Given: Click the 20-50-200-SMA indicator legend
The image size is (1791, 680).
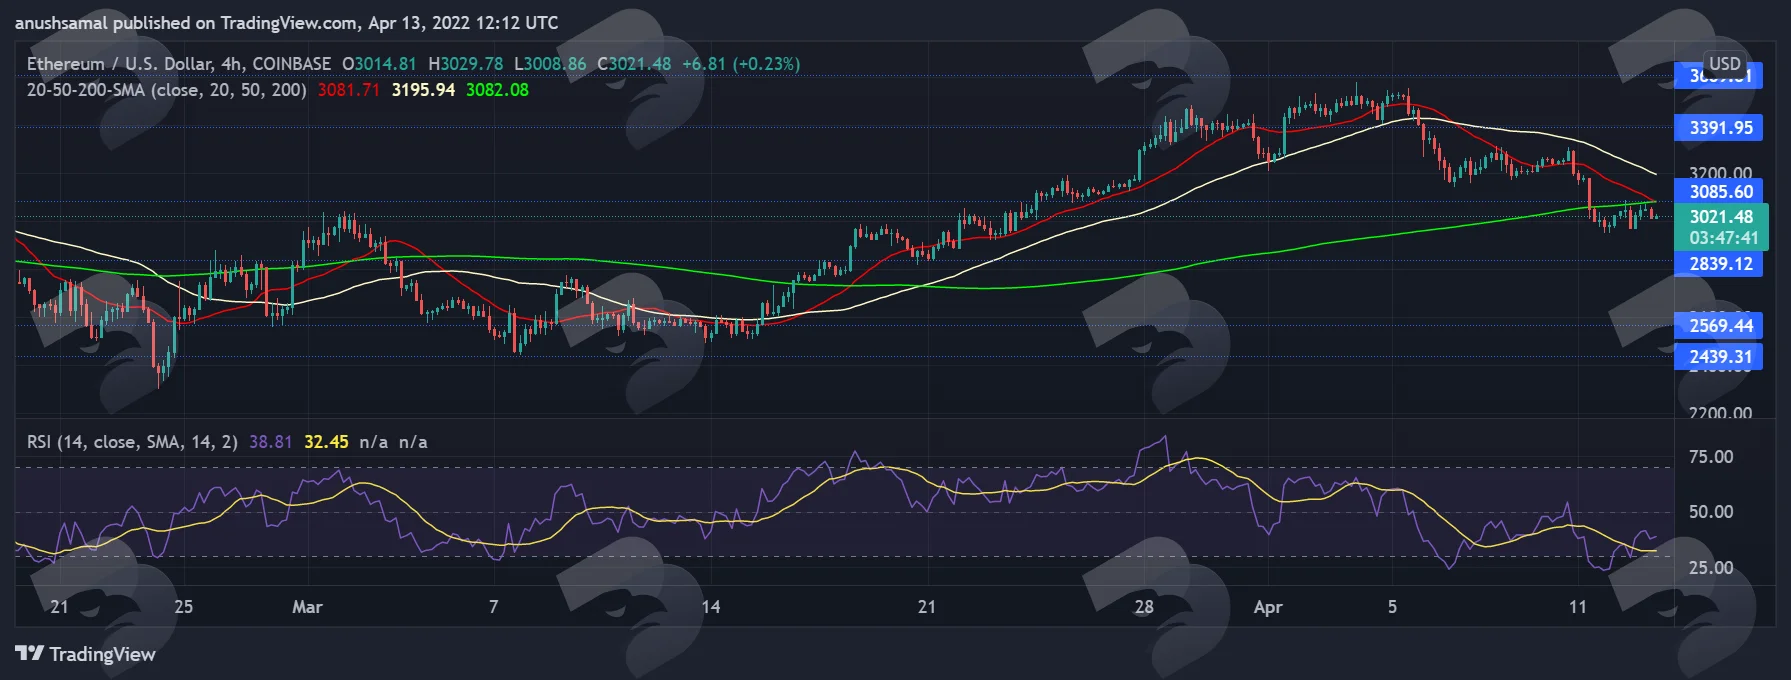Looking at the screenshot, I should click(166, 90).
